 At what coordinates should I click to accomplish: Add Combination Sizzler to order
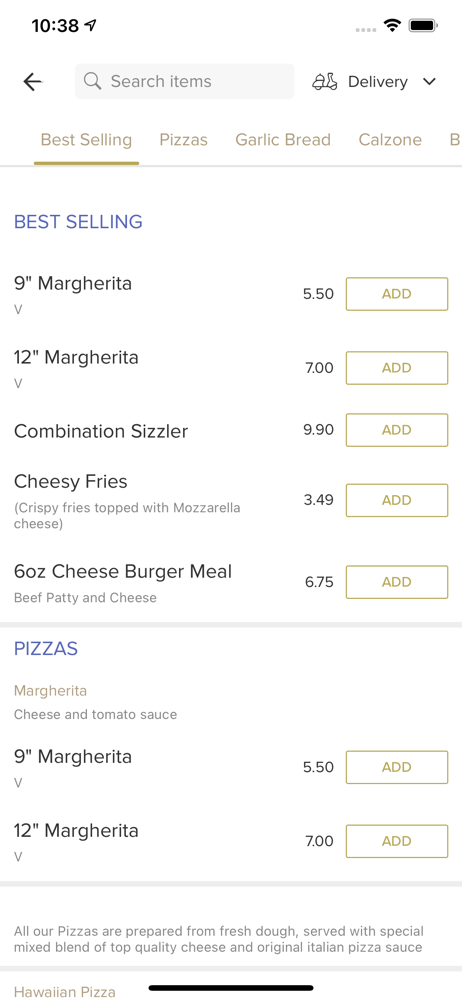[x=397, y=430]
